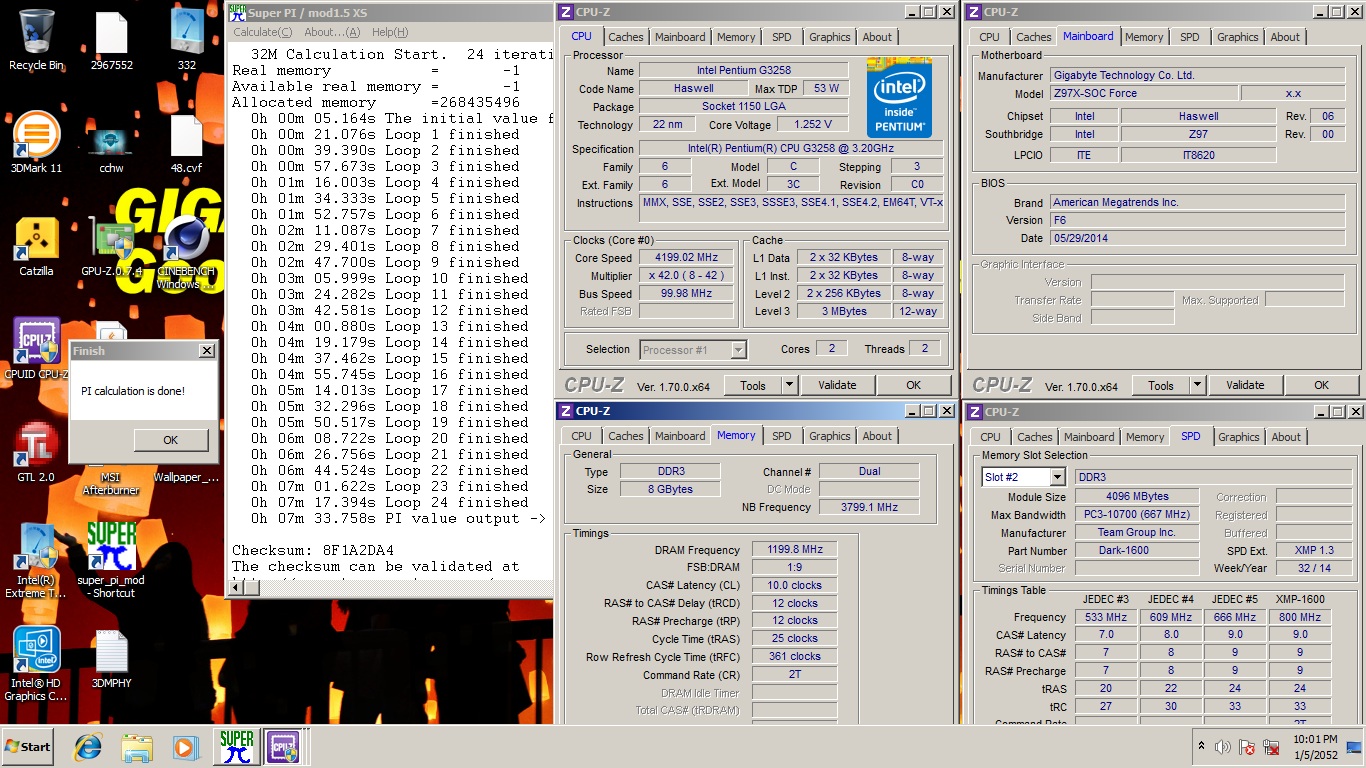The image size is (1366, 768).
Task: Click the Action Center flag tray icon
Action: click(1247, 747)
